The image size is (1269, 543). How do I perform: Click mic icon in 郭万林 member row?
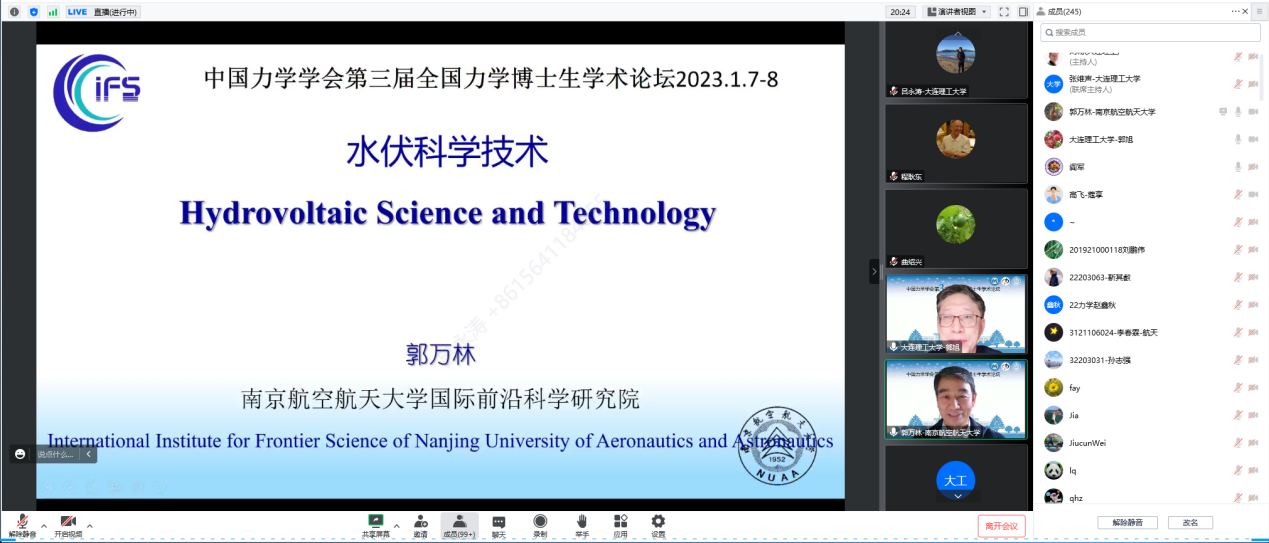click(1238, 112)
